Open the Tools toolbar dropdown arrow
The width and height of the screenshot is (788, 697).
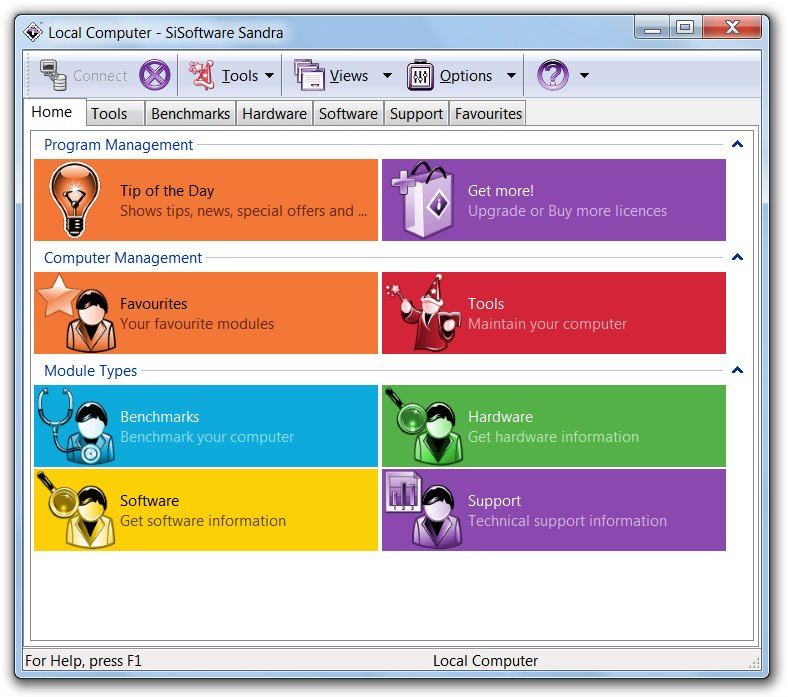pos(270,76)
